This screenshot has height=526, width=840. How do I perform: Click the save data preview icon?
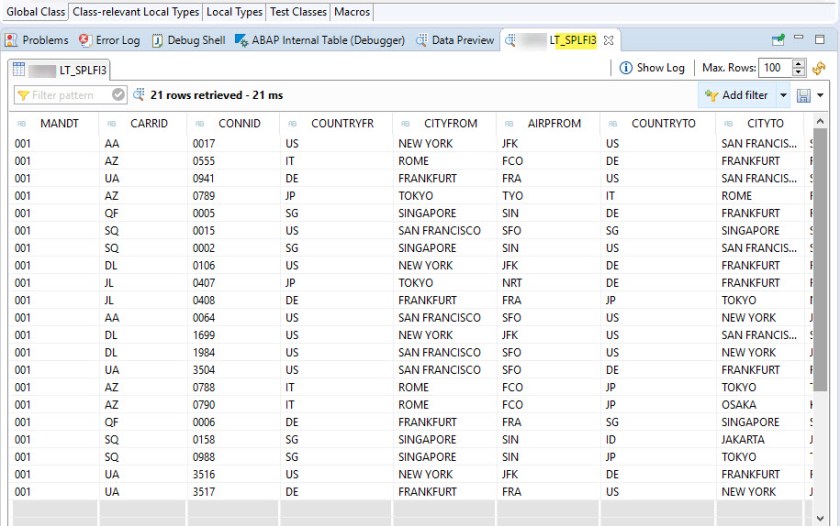coord(803,95)
